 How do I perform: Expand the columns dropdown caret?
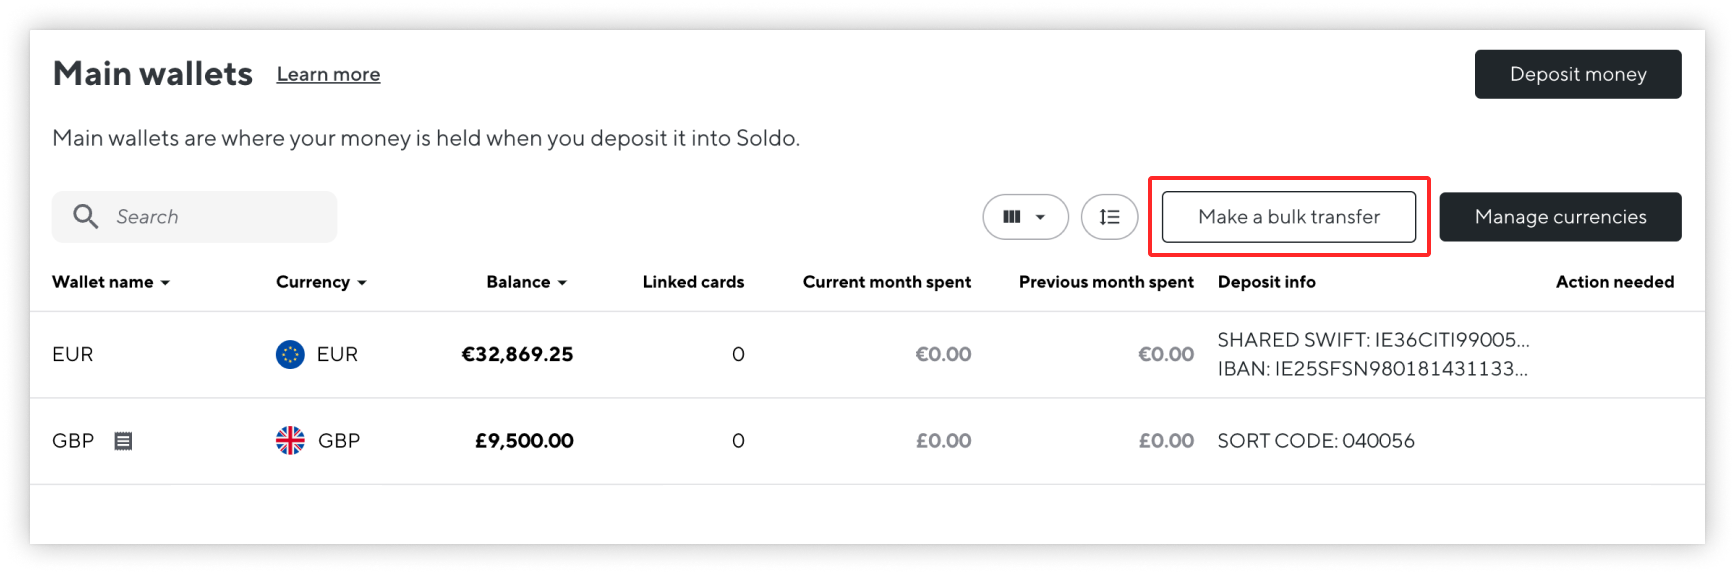[1040, 217]
